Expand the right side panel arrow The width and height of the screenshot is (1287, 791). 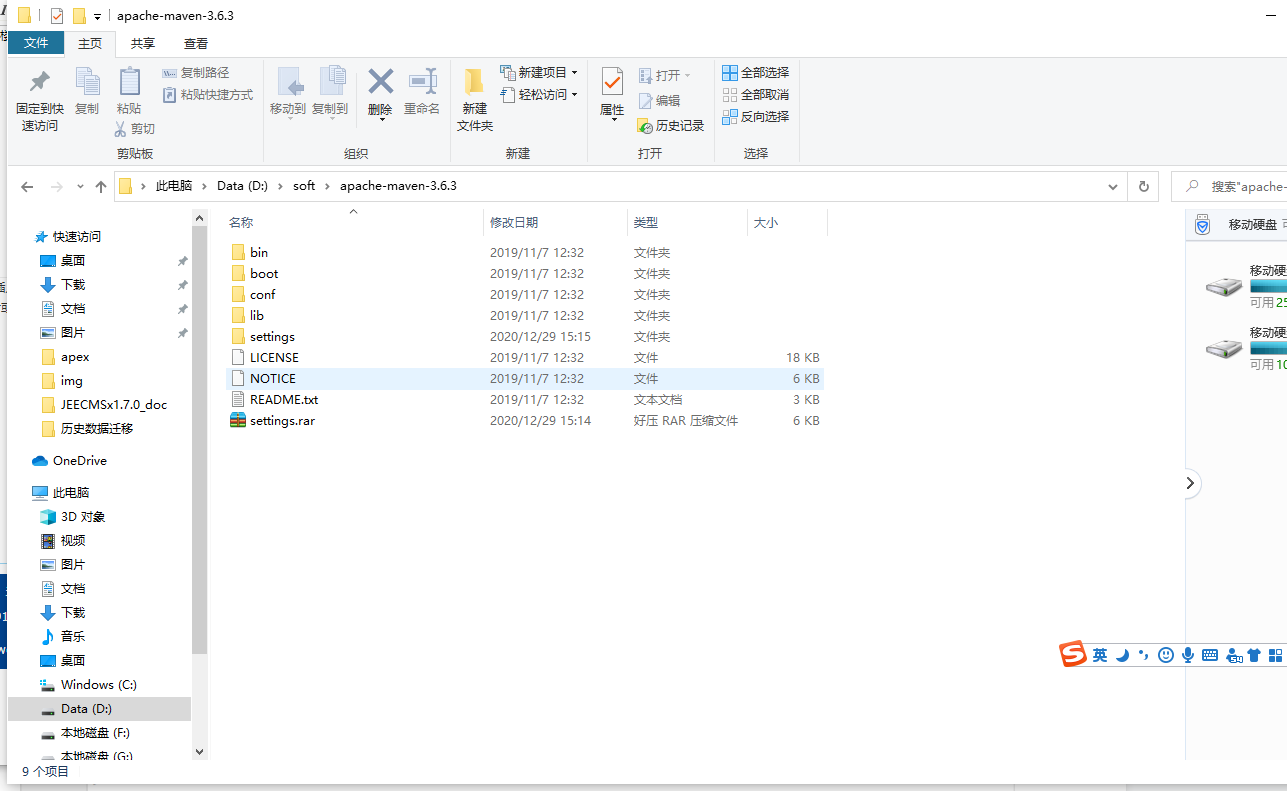(x=1190, y=483)
